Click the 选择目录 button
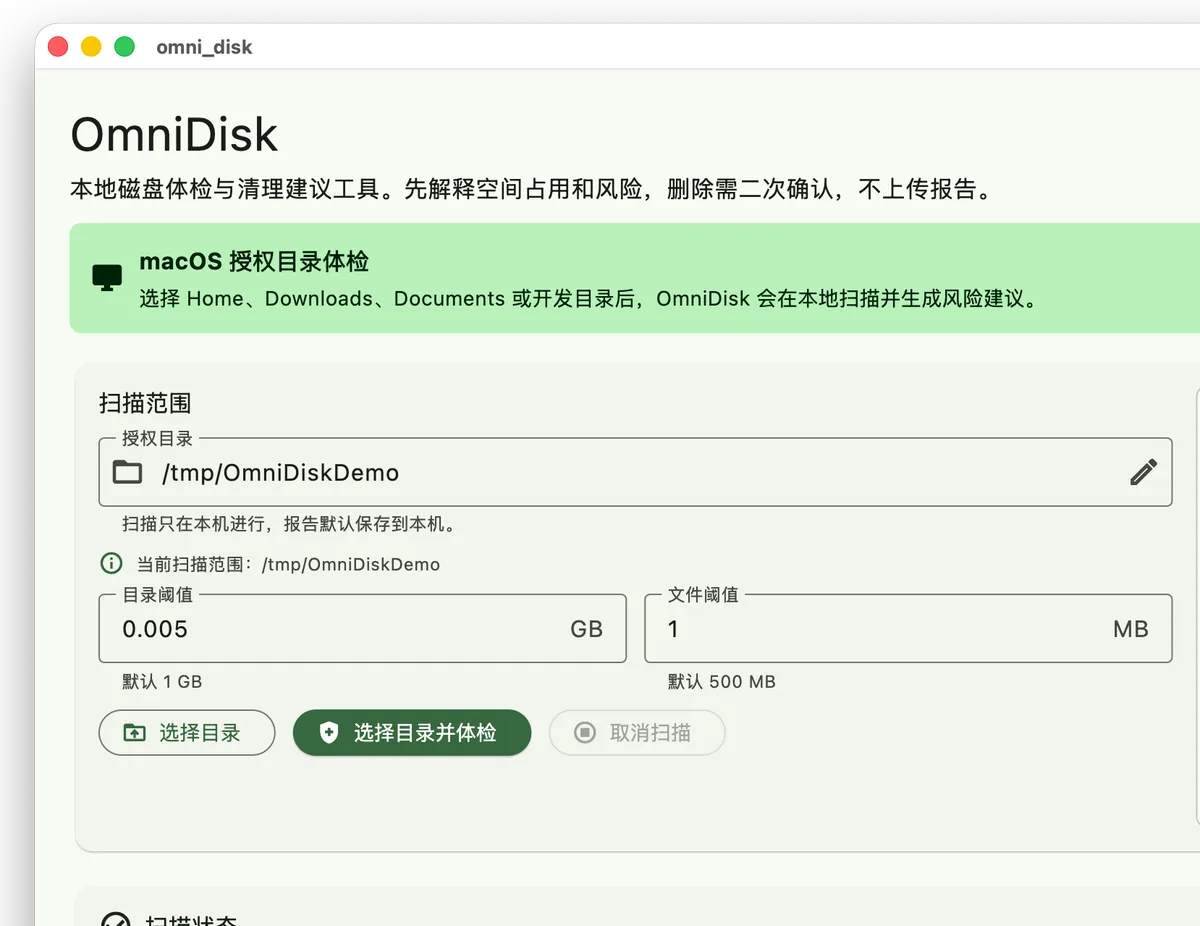1200x926 pixels. pyautogui.click(x=187, y=733)
